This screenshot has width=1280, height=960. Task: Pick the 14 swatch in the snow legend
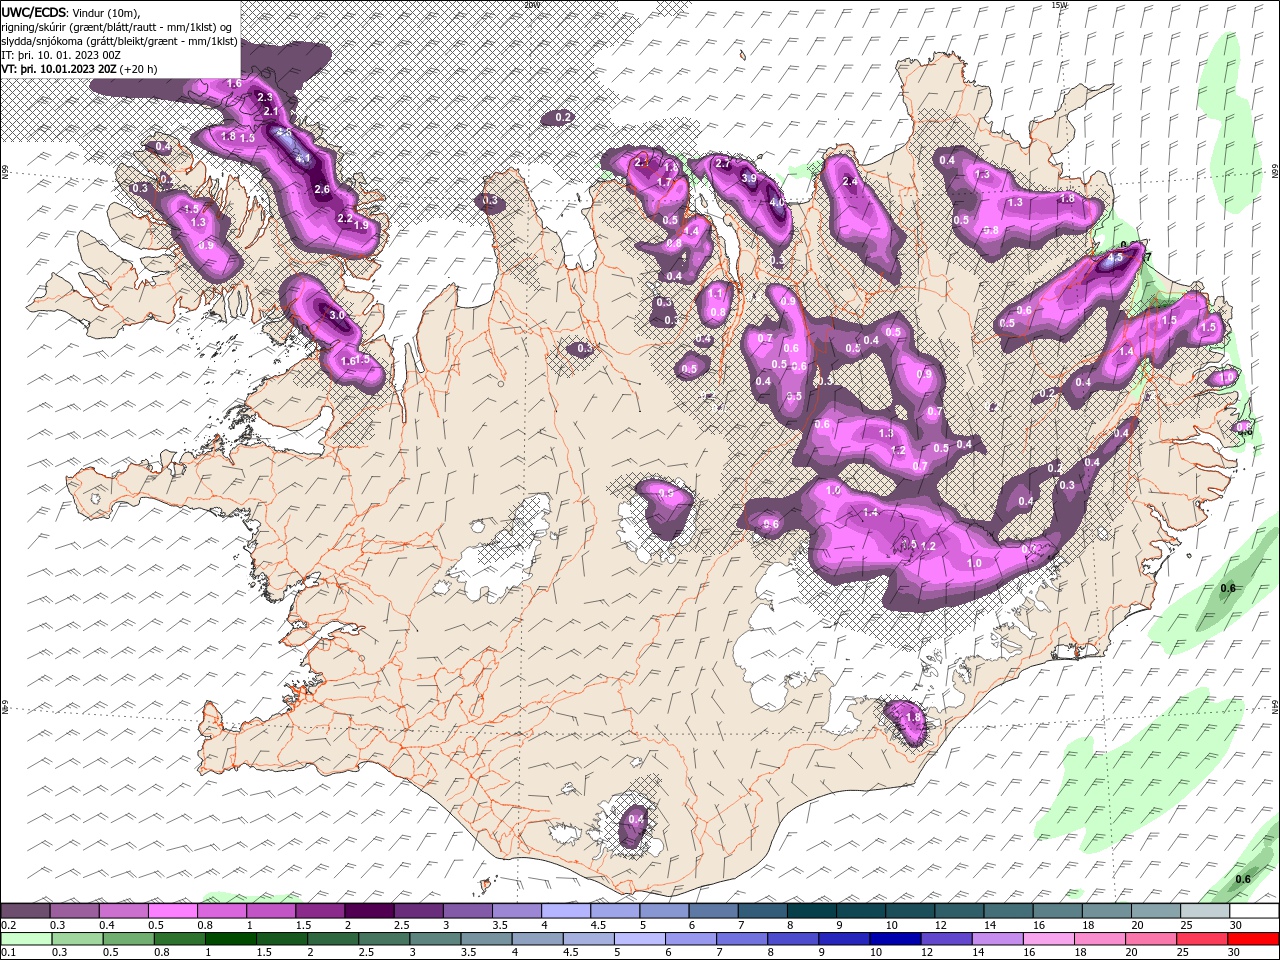[x=1009, y=911]
